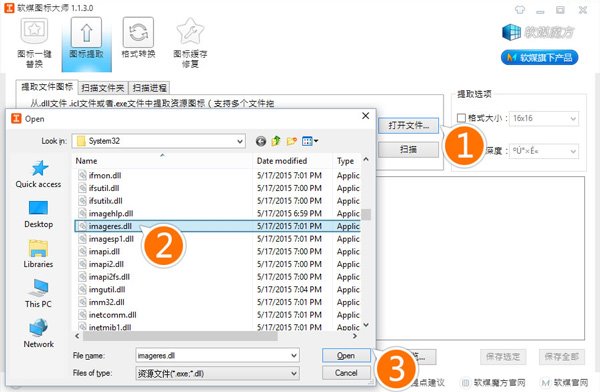This screenshot has width=600, height=392.
Task: Click the 保存选定 button
Action: [x=503, y=357]
